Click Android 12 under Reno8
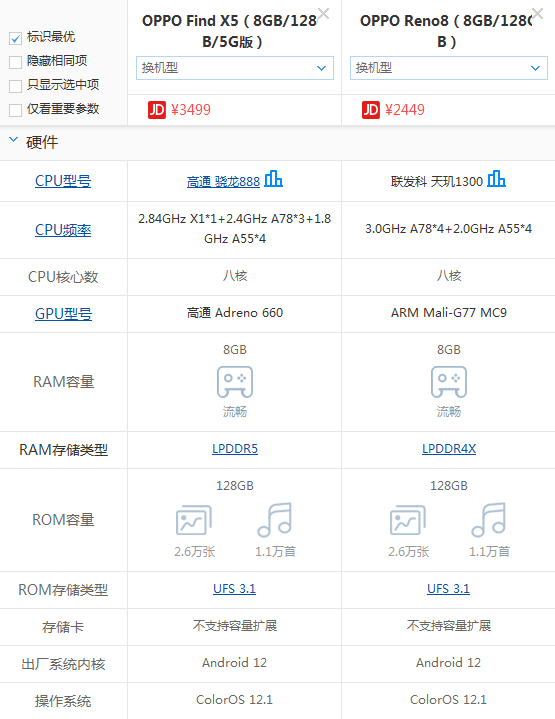555x719 pixels. click(448, 663)
